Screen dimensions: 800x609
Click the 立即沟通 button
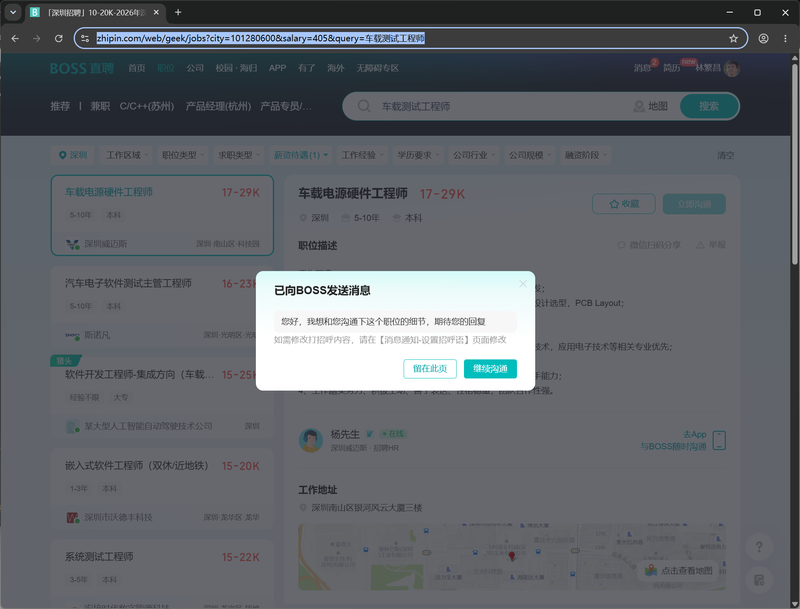(x=694, y=204)
